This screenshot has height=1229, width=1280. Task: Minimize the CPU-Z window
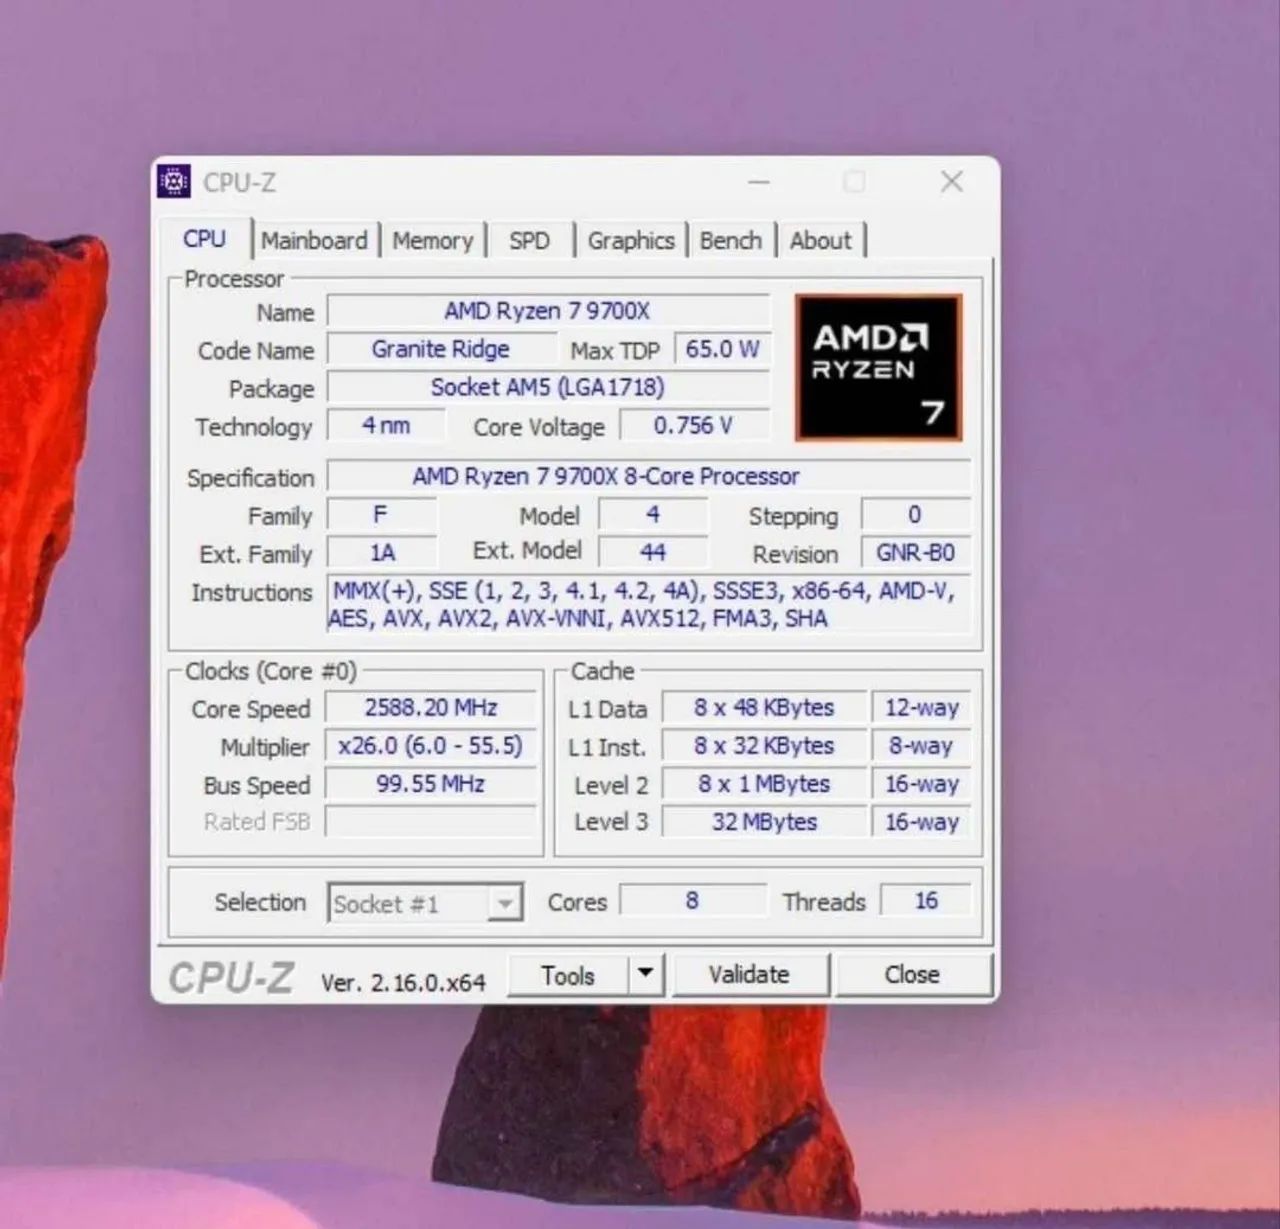[x=760, y=182]
